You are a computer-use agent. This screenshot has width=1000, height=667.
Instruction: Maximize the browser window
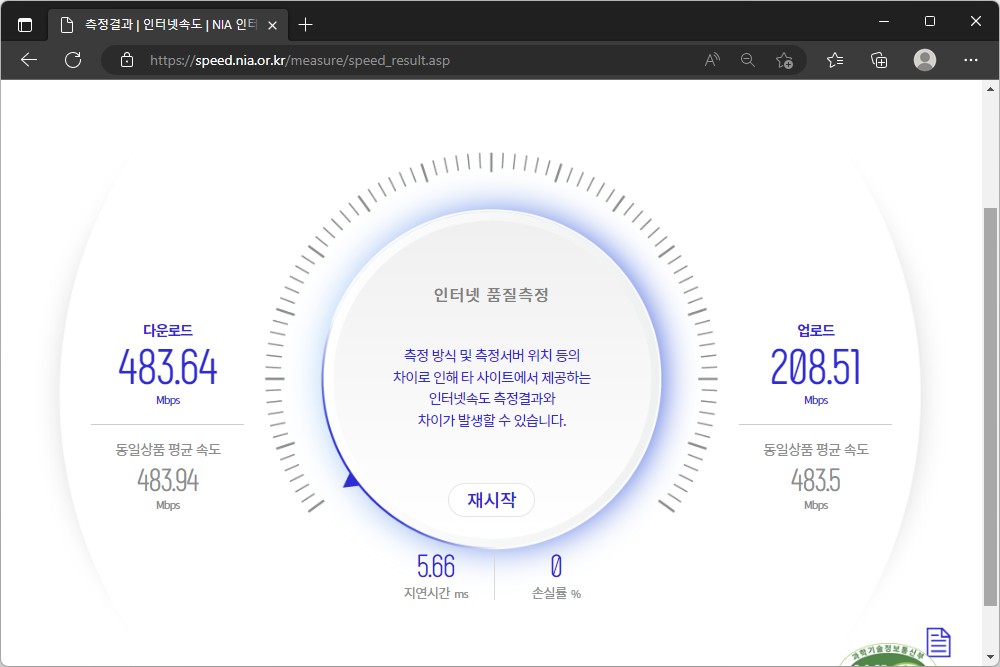[930, 21]
